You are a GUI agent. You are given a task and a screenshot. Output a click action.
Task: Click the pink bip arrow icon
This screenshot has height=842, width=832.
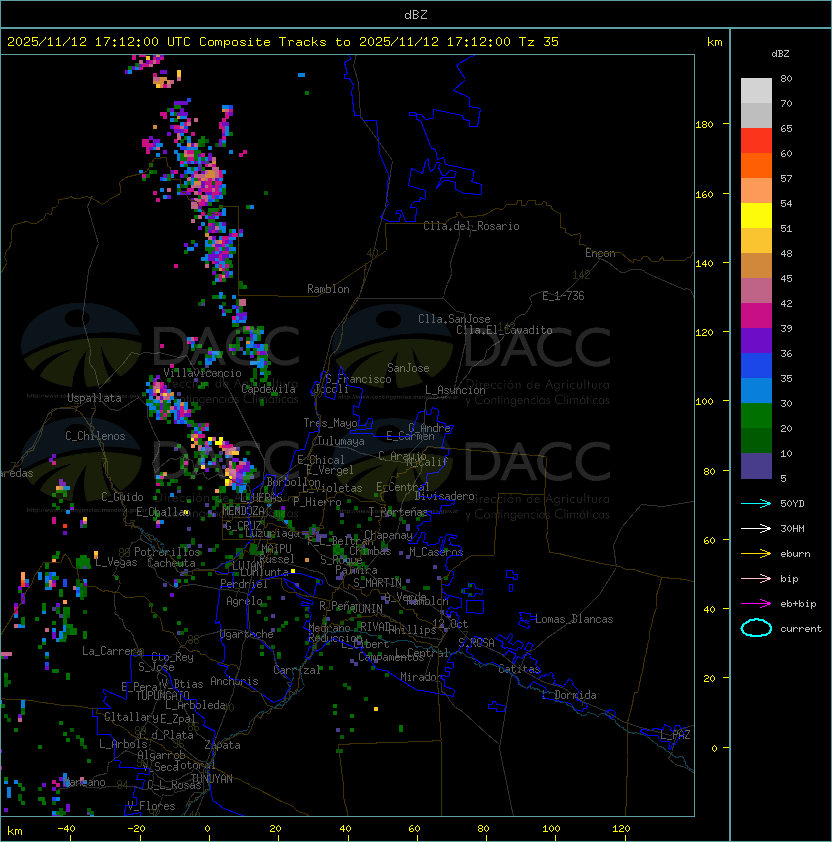pyautogui.click(x=756, y=578)
